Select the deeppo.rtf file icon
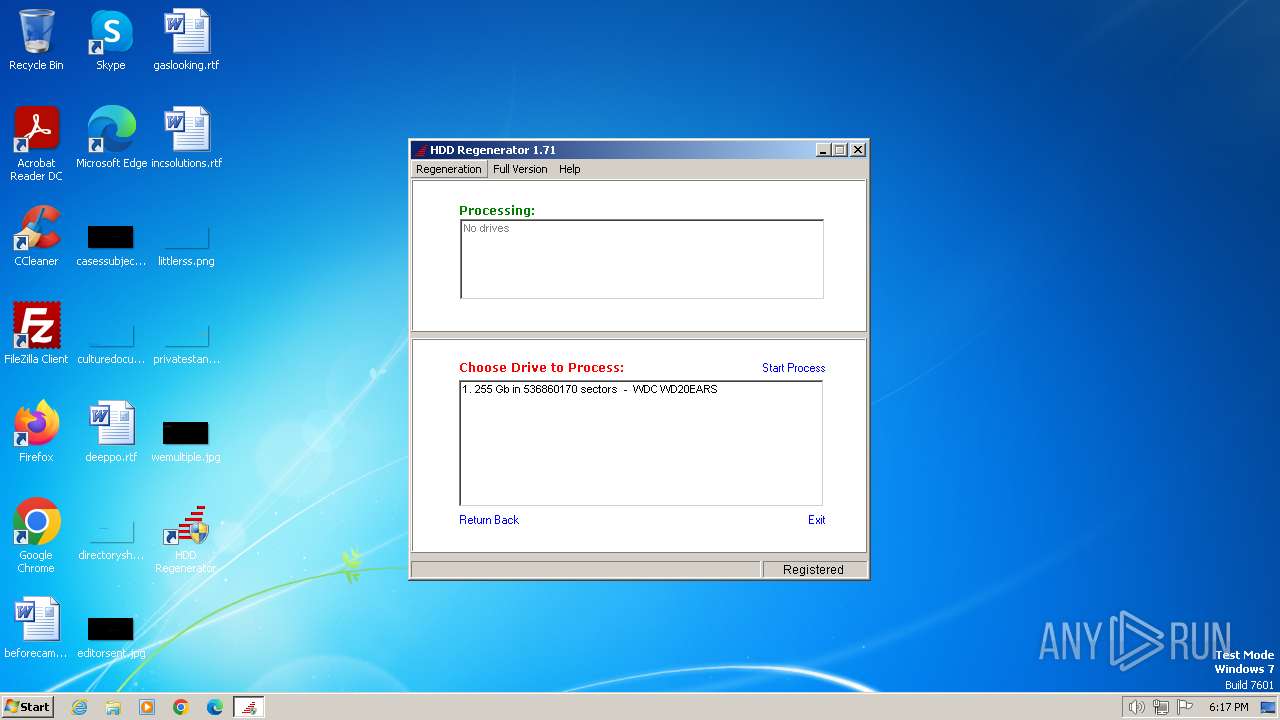 pyautogui.click(x=111, y=432)
